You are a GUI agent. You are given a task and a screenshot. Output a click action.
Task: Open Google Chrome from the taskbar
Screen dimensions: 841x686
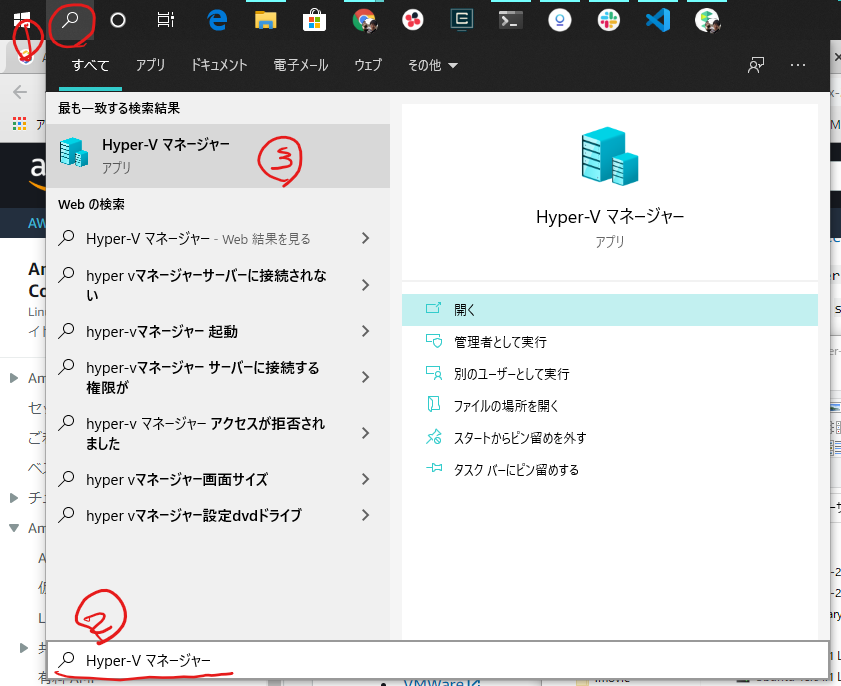tap(365, 20)
